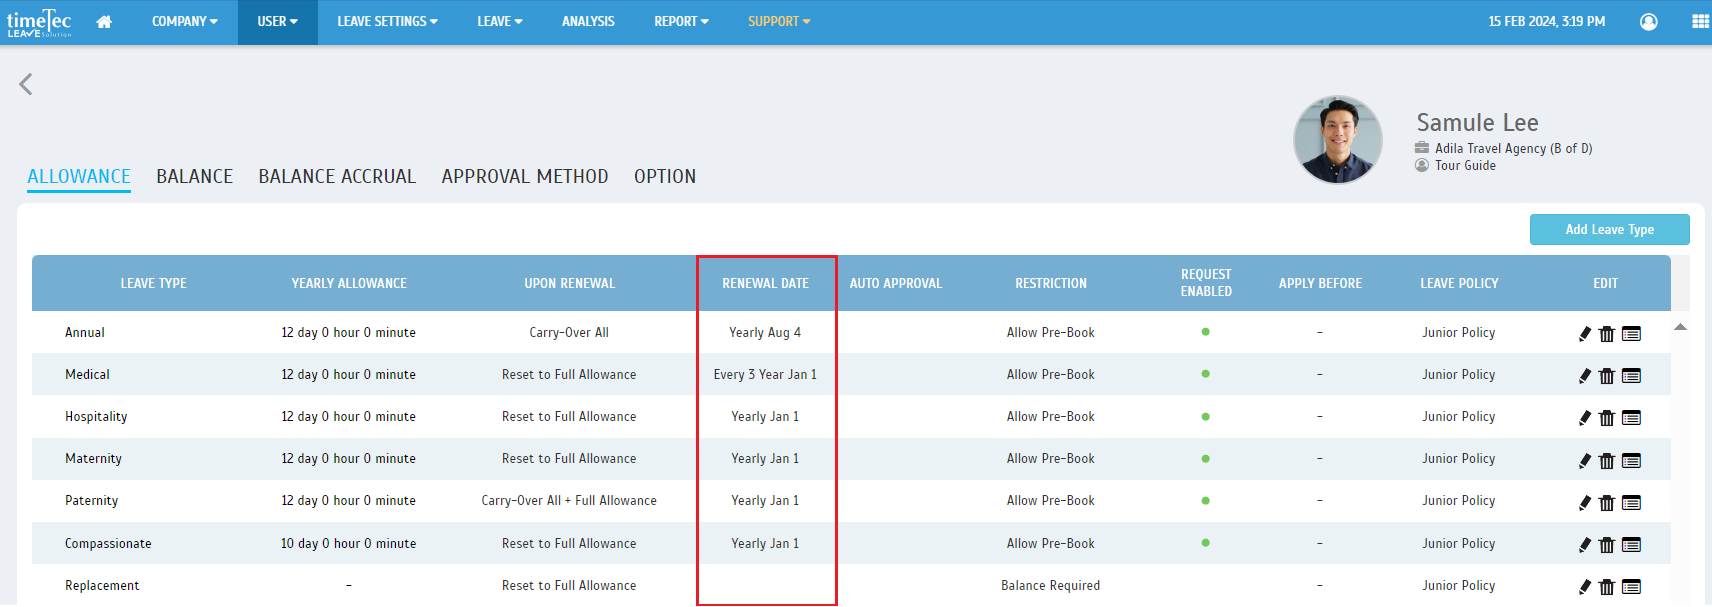Open the apps grid icon
Screen dimensions: 1712x607
[x=1699, y=22]
